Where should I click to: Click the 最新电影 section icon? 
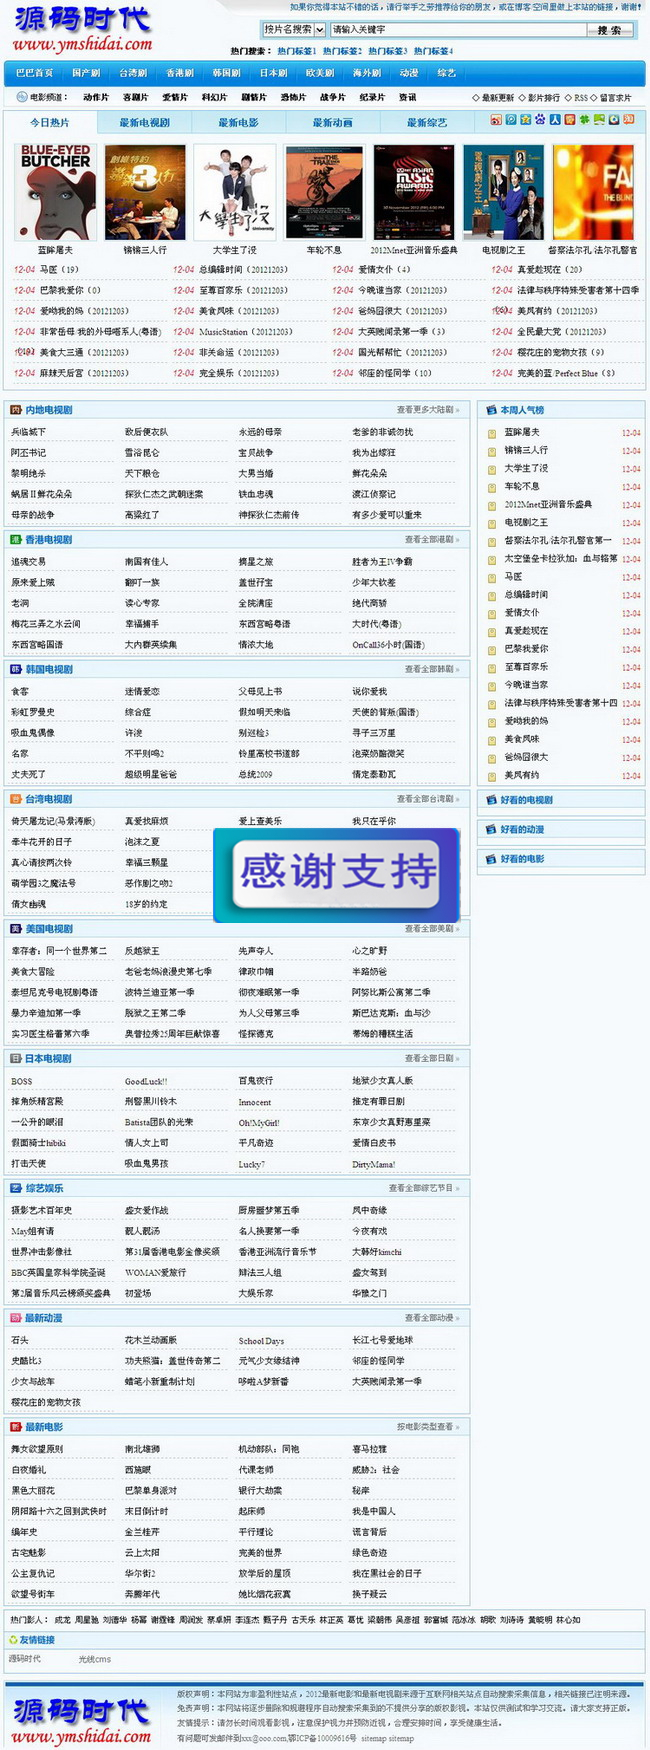16,1427
